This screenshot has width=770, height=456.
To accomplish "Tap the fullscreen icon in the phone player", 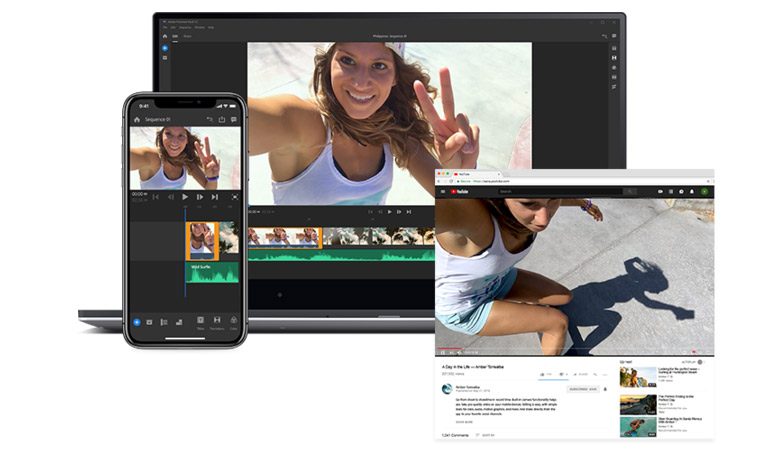I will pyautogui.click(x=235, y=197).
